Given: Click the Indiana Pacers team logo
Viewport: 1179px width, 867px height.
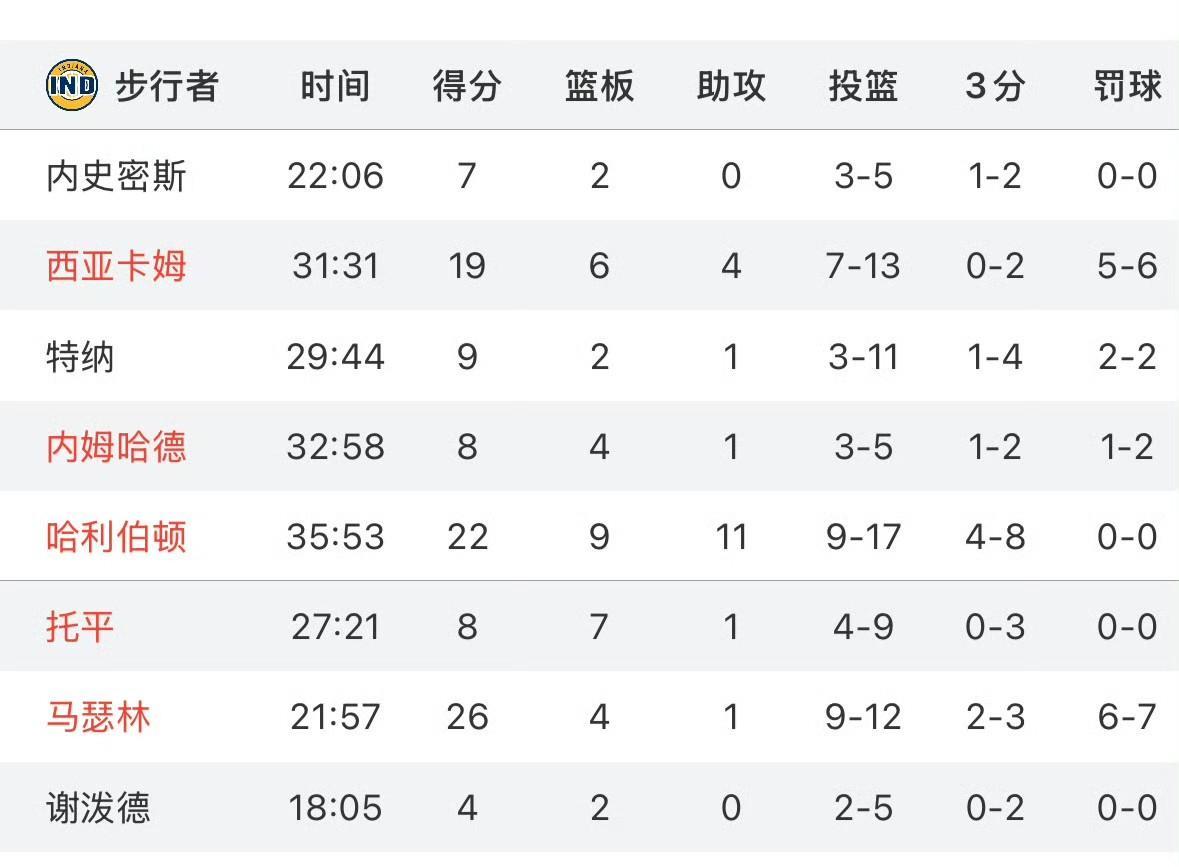Looking at the screenshot, I should coord(71,85).
